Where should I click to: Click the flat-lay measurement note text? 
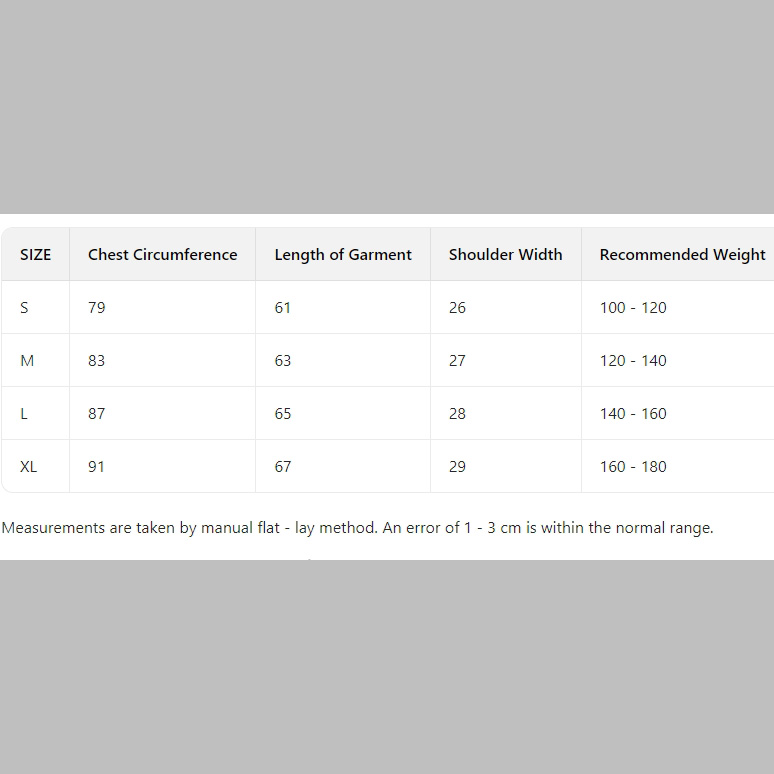[357, 528]
